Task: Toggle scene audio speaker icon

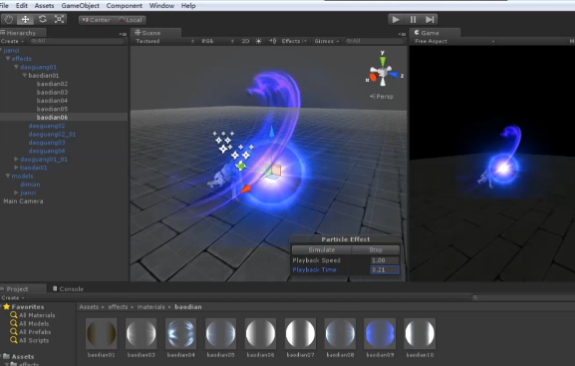Action: tap(272, 41)
